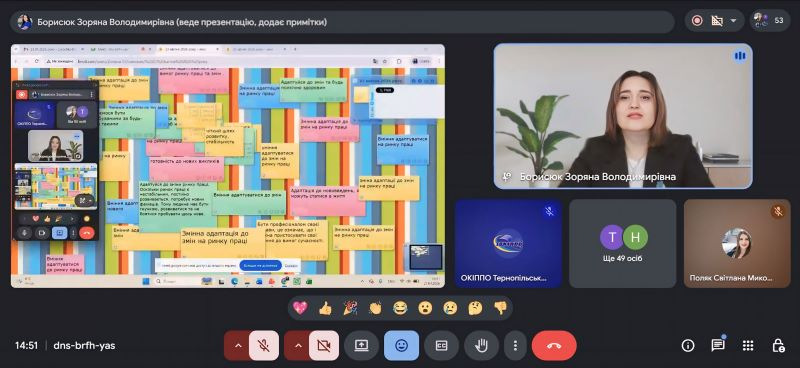Expand video settings arrow beside camera
The image size is (800, 368).
(298, 346)
